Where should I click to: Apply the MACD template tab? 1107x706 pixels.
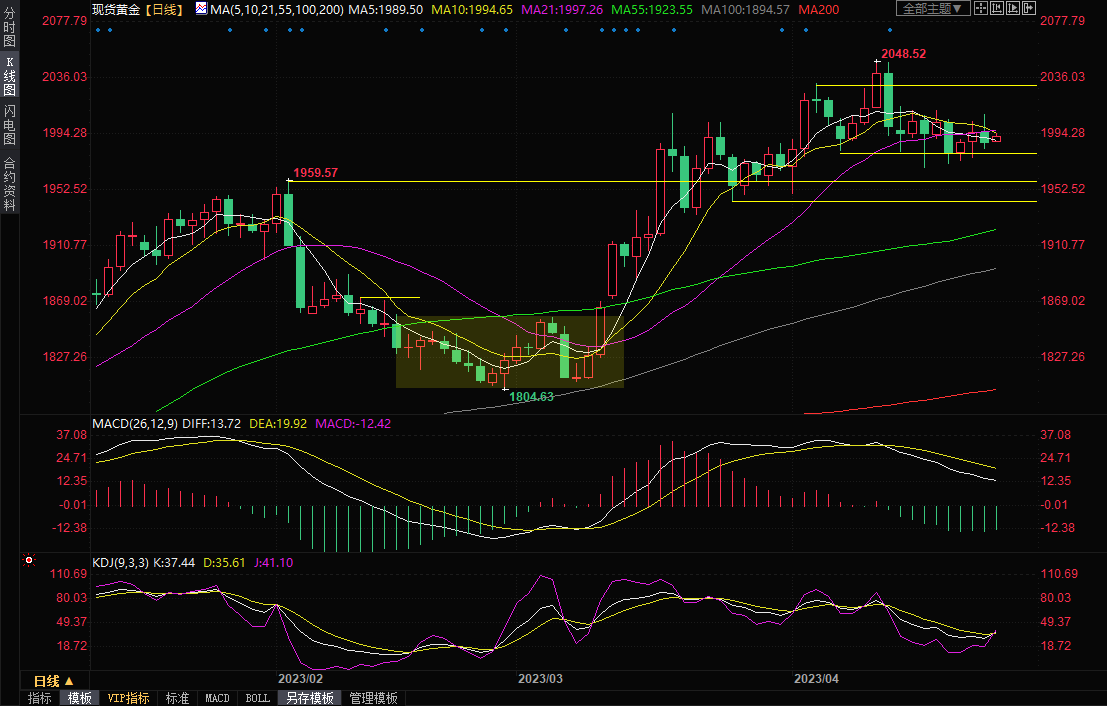pos(217,698)
